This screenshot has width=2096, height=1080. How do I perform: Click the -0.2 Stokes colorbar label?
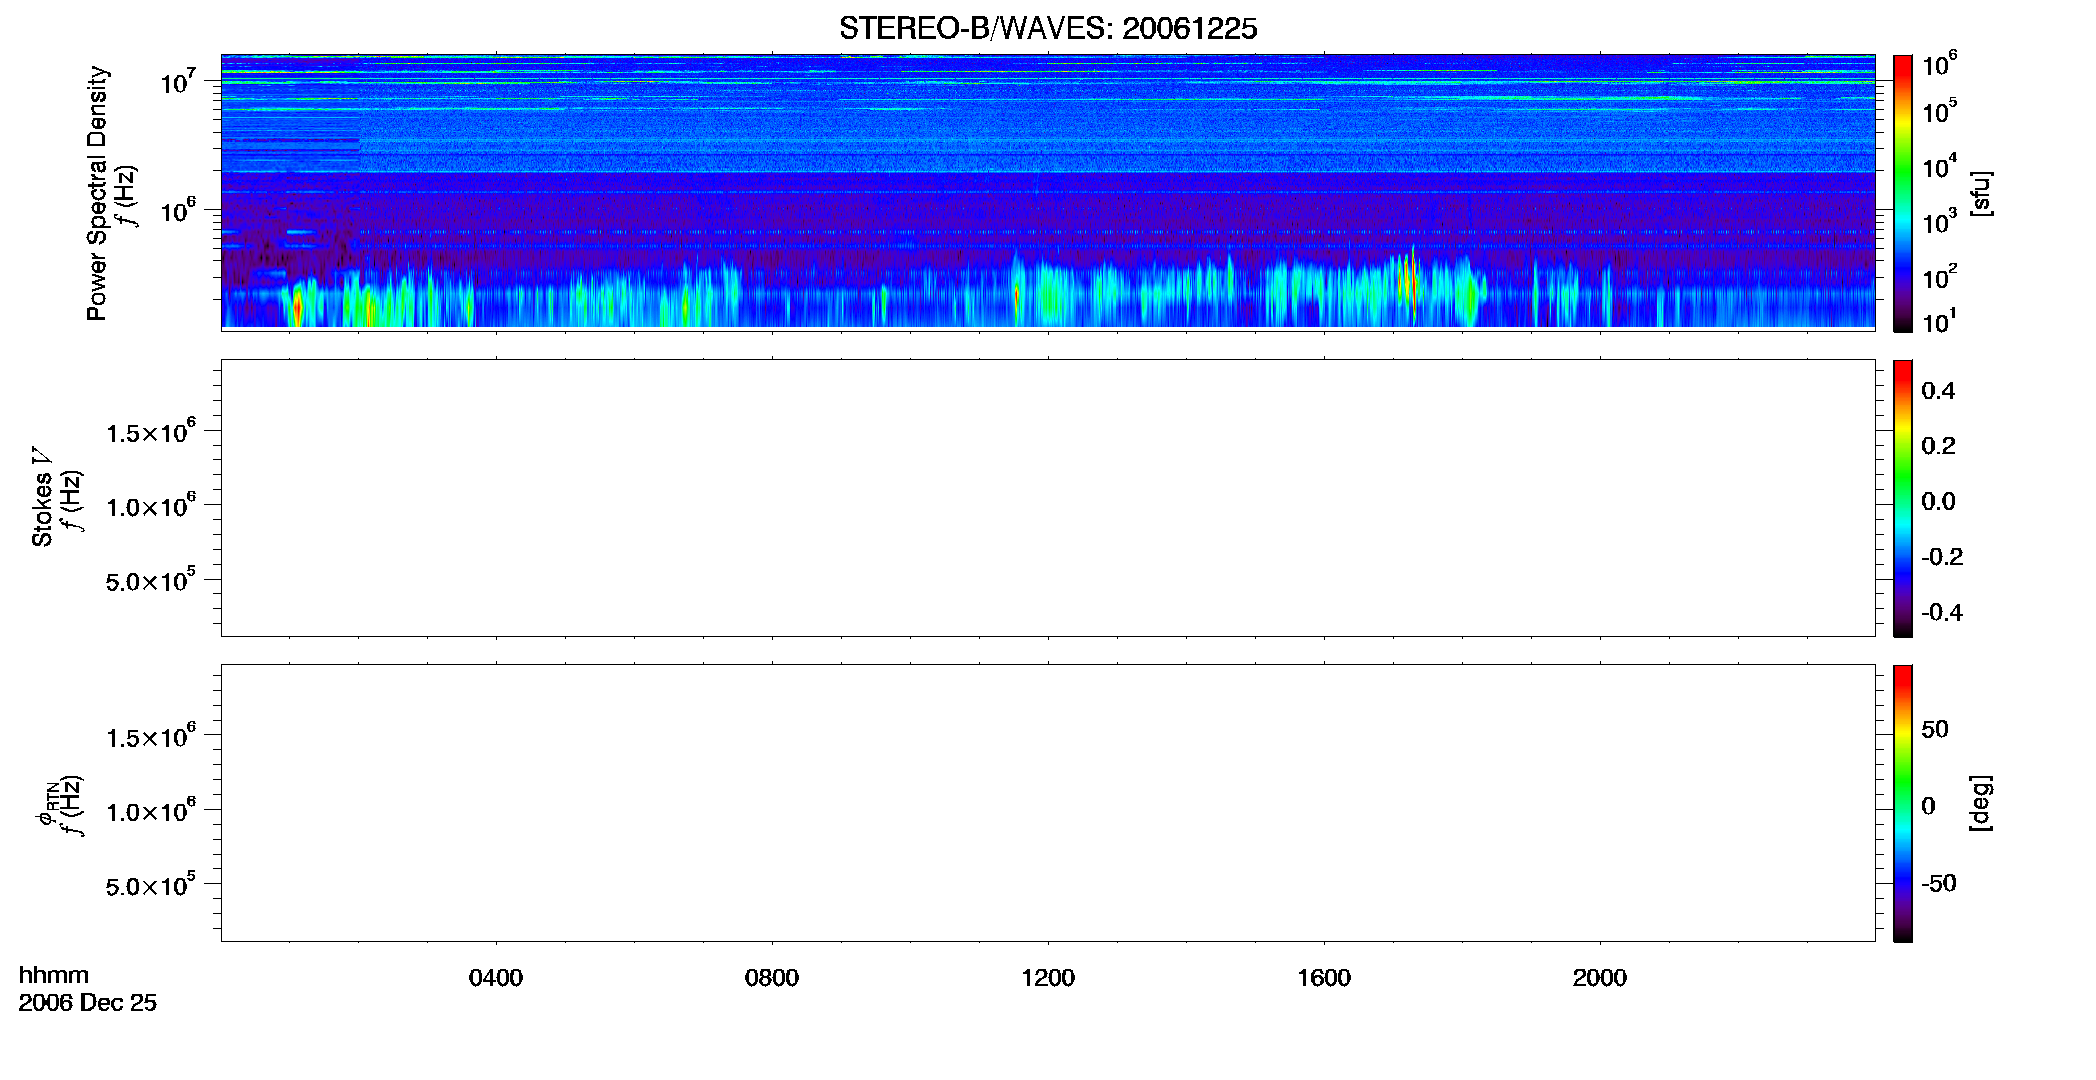pos(1942,557)
